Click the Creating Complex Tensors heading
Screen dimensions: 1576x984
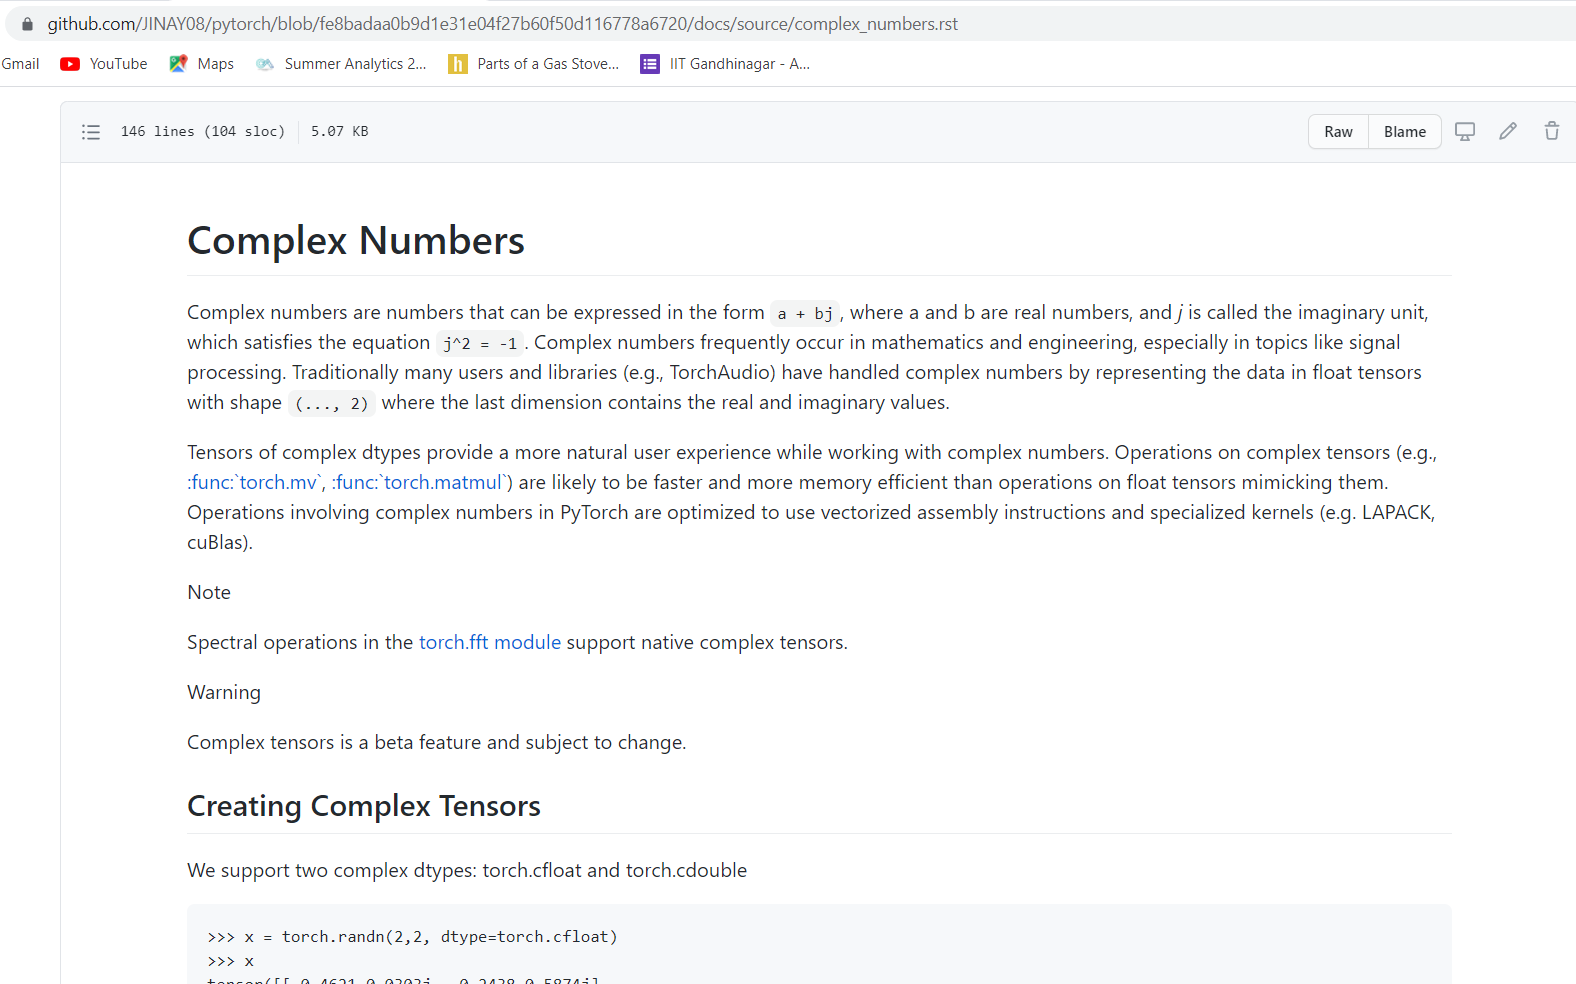[364, 806]
